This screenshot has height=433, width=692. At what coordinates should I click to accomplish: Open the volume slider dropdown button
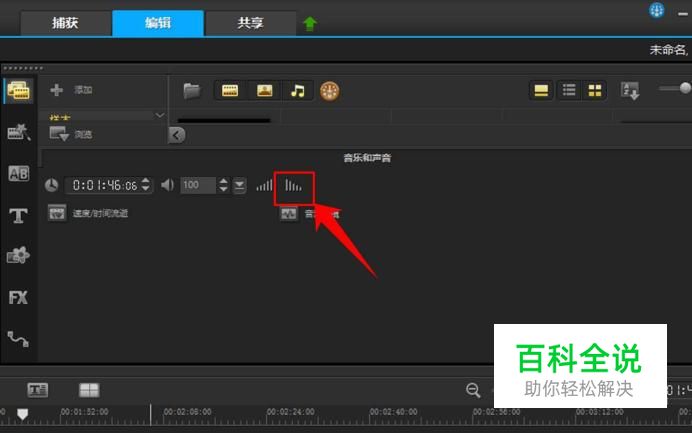click(x=239, y=185)
